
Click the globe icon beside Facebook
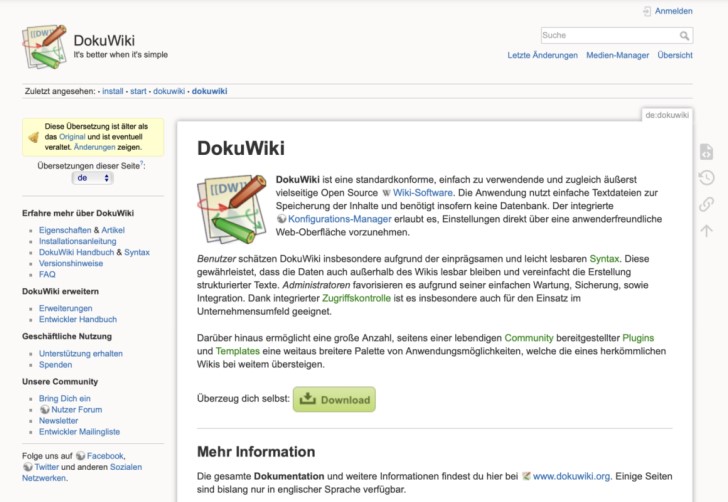coord(80,456)
